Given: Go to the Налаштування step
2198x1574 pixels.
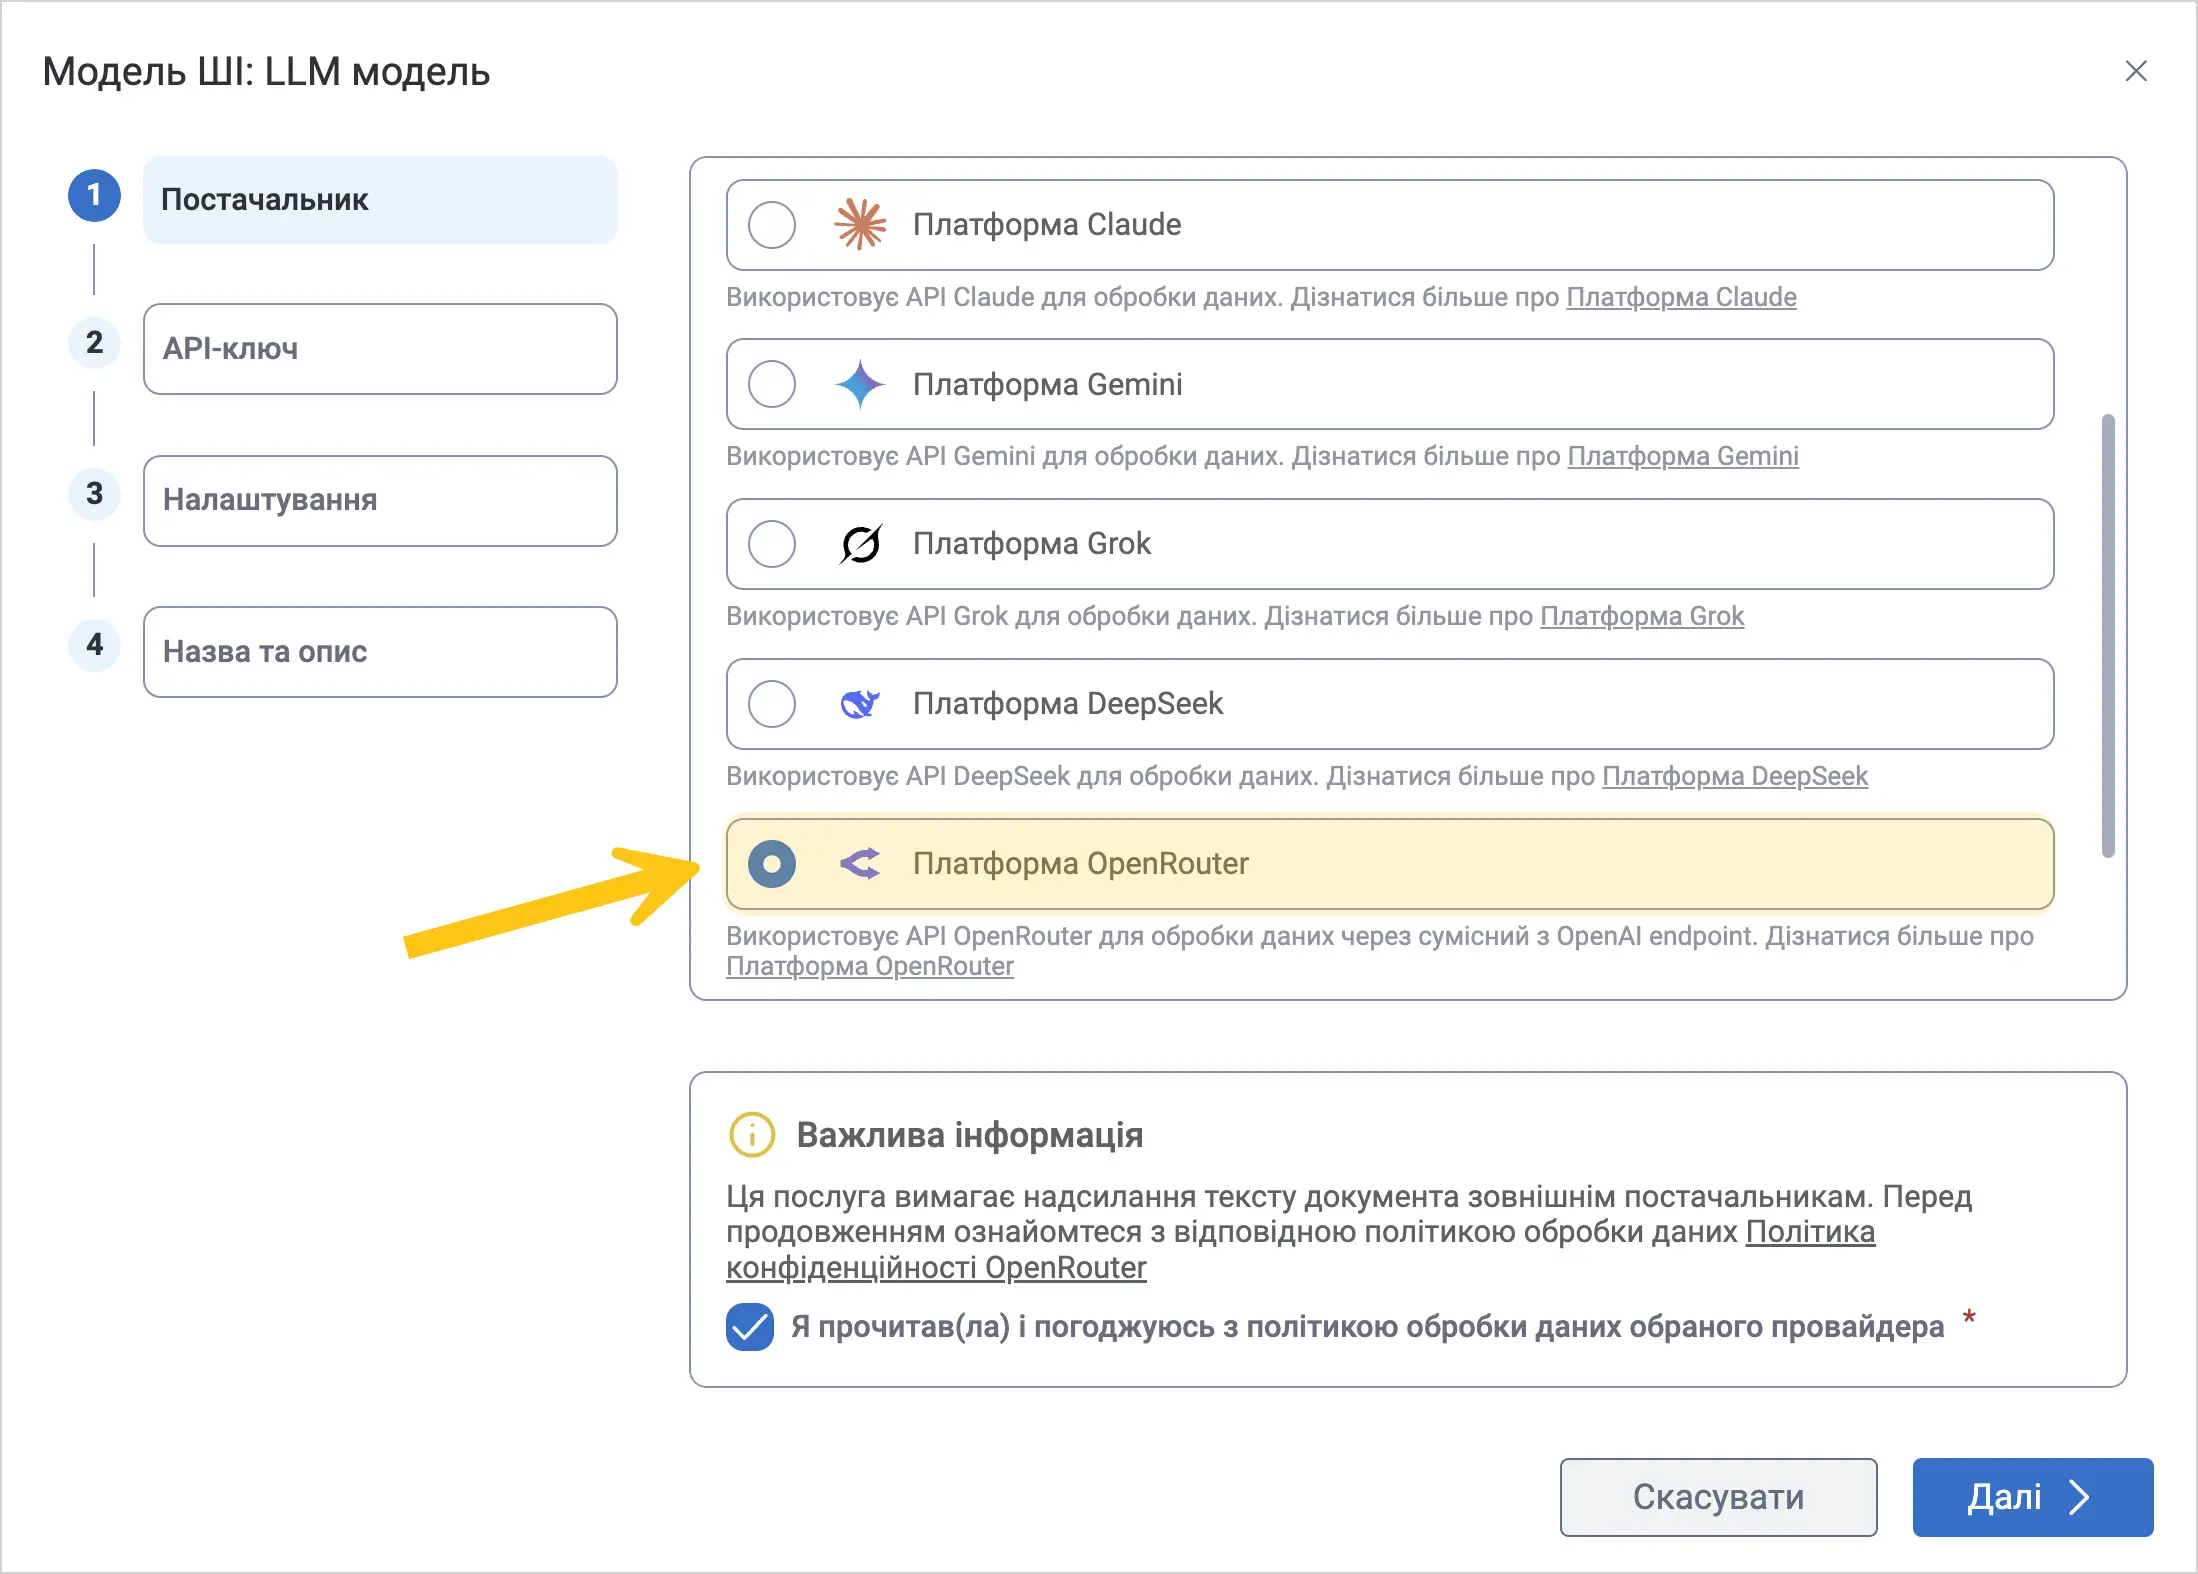Looking at the screenshot, I should click(x=380, y=501).
